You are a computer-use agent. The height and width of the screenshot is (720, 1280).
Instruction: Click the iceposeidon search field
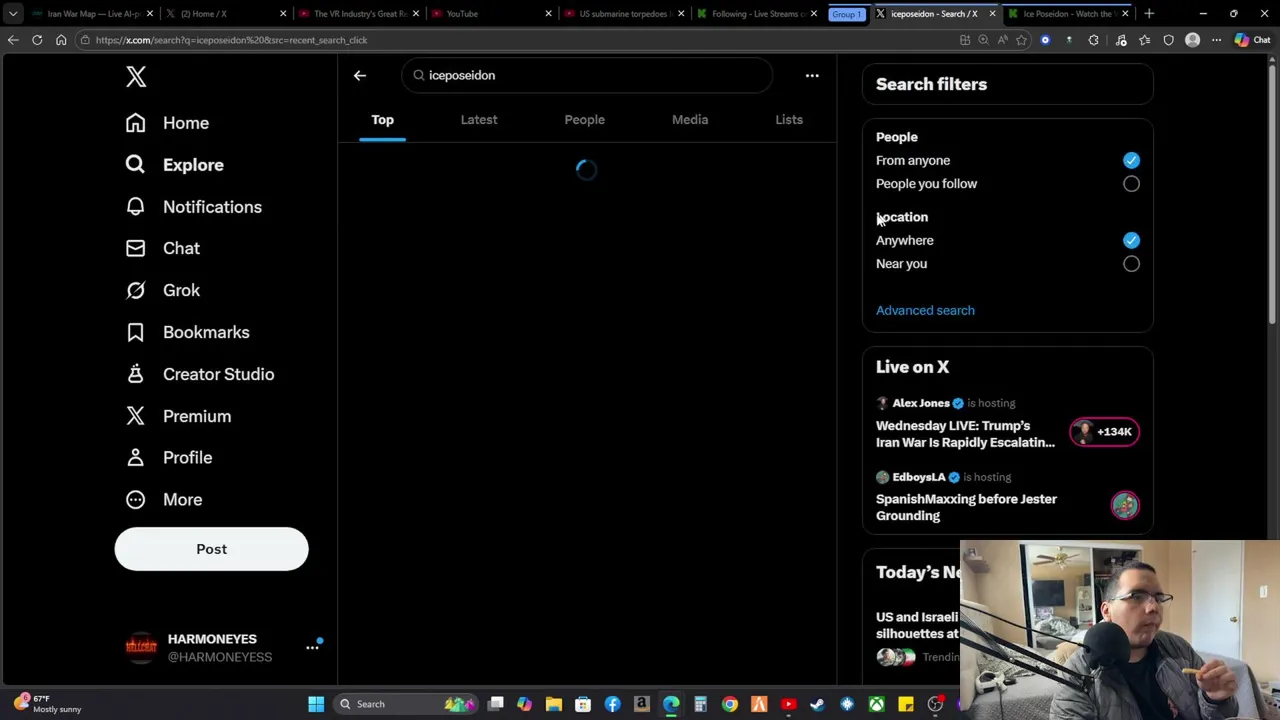(x=587, y=75)
